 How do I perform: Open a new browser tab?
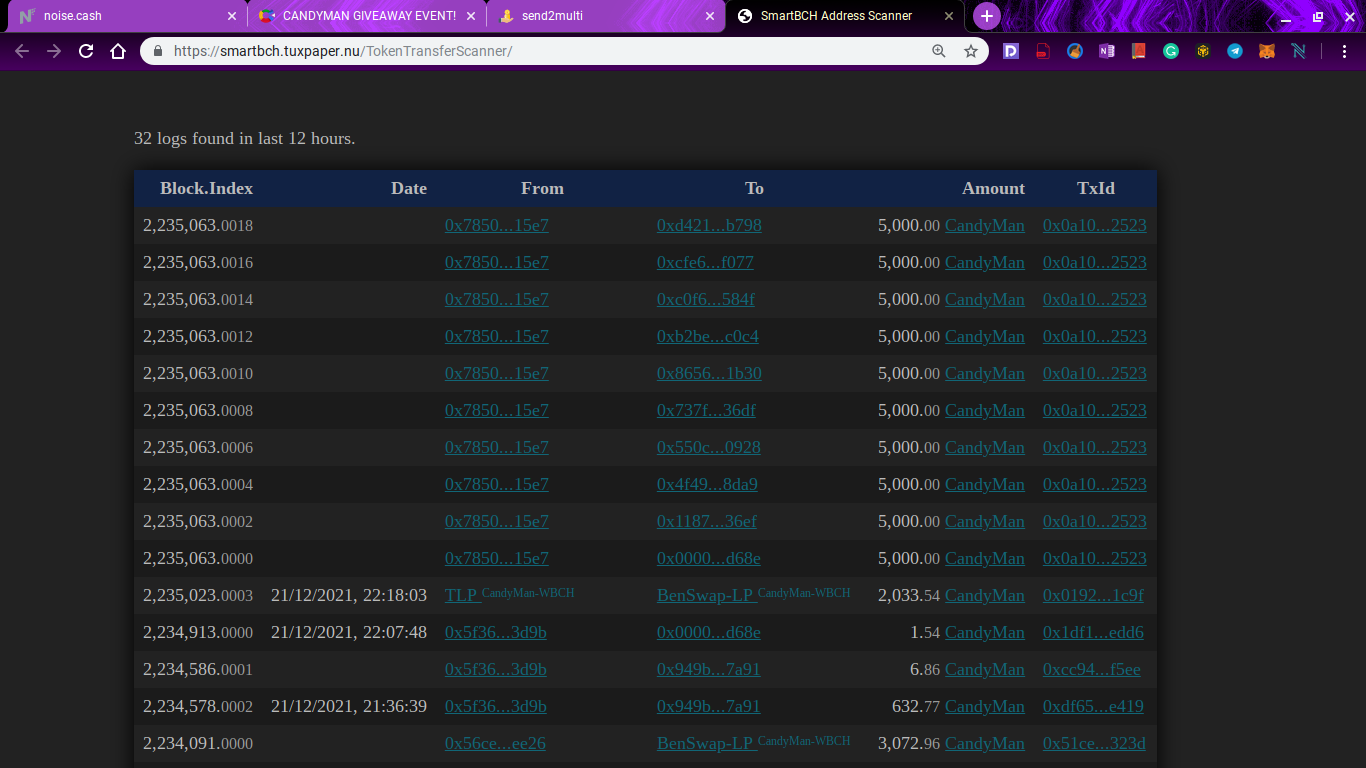click(x=986, y=16)
